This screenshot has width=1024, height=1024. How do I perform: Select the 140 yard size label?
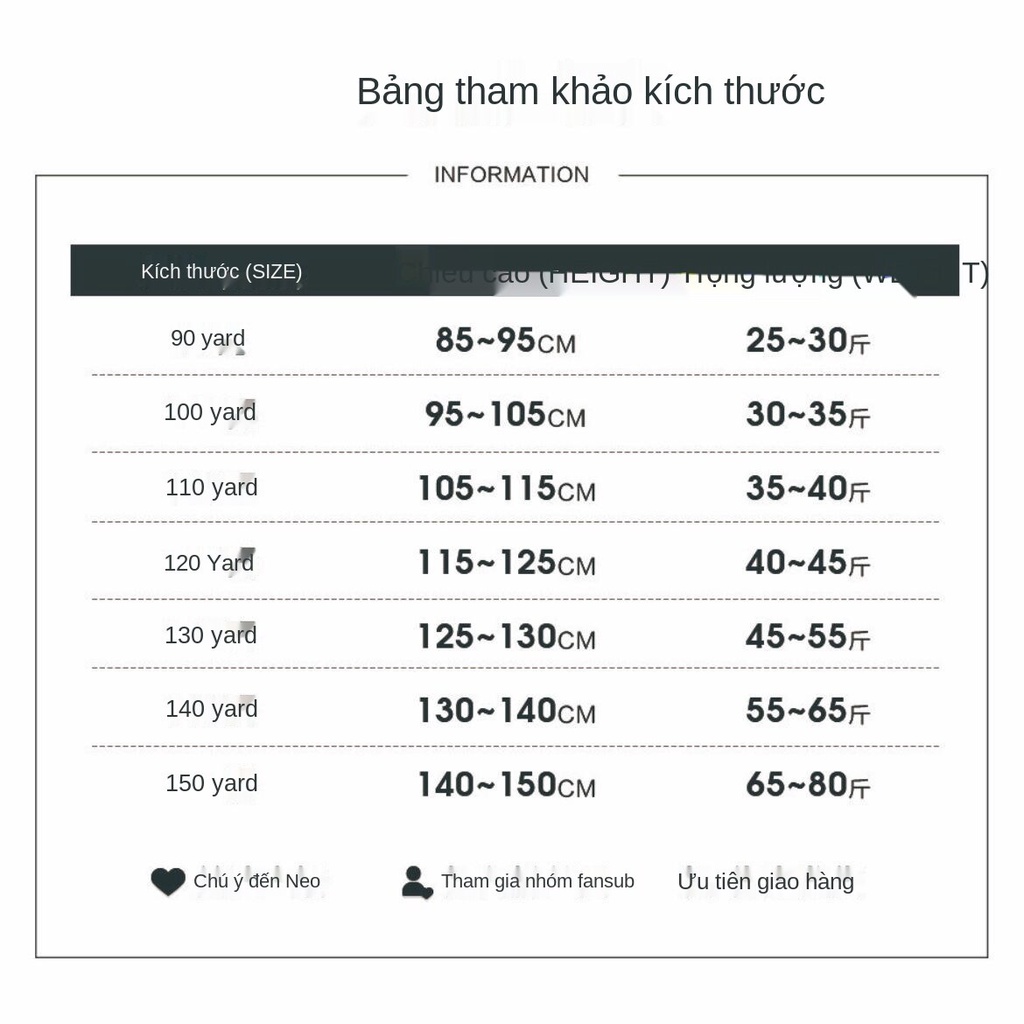211,709
